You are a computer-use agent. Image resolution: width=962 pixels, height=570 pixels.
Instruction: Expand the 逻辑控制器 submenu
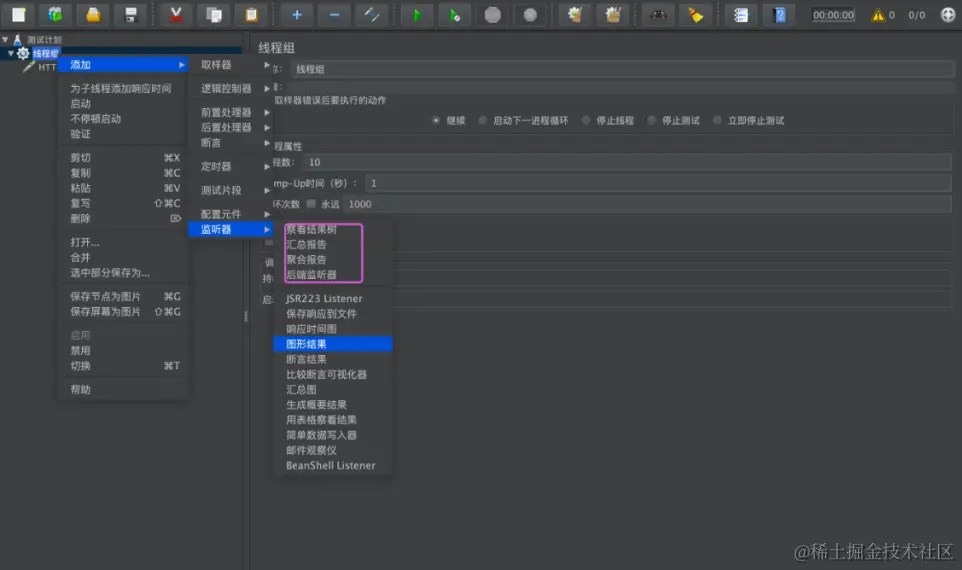pos(230,88)
